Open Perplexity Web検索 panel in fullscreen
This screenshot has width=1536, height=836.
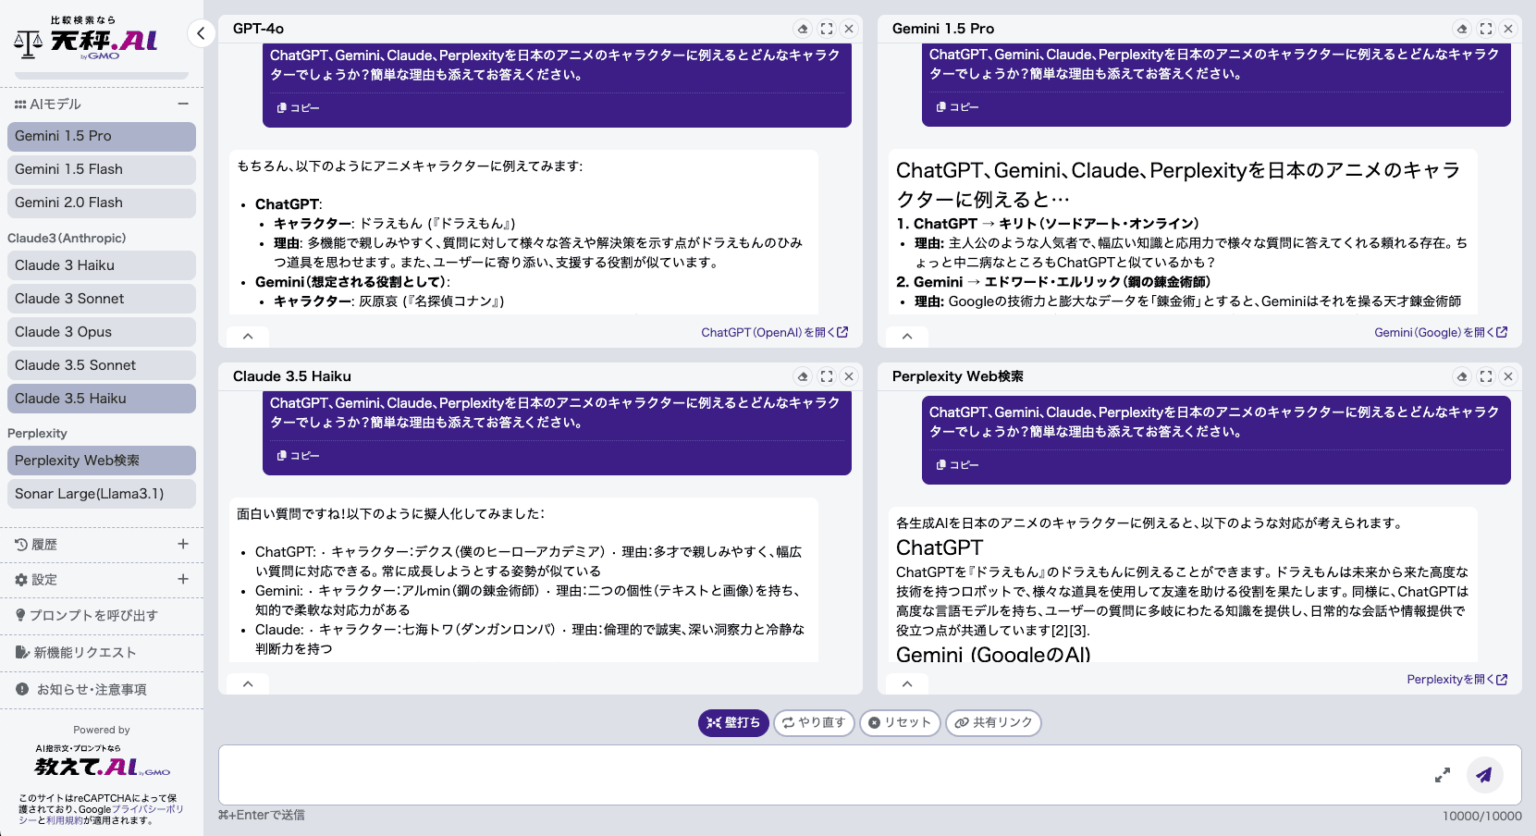[x=1485, y=376]
